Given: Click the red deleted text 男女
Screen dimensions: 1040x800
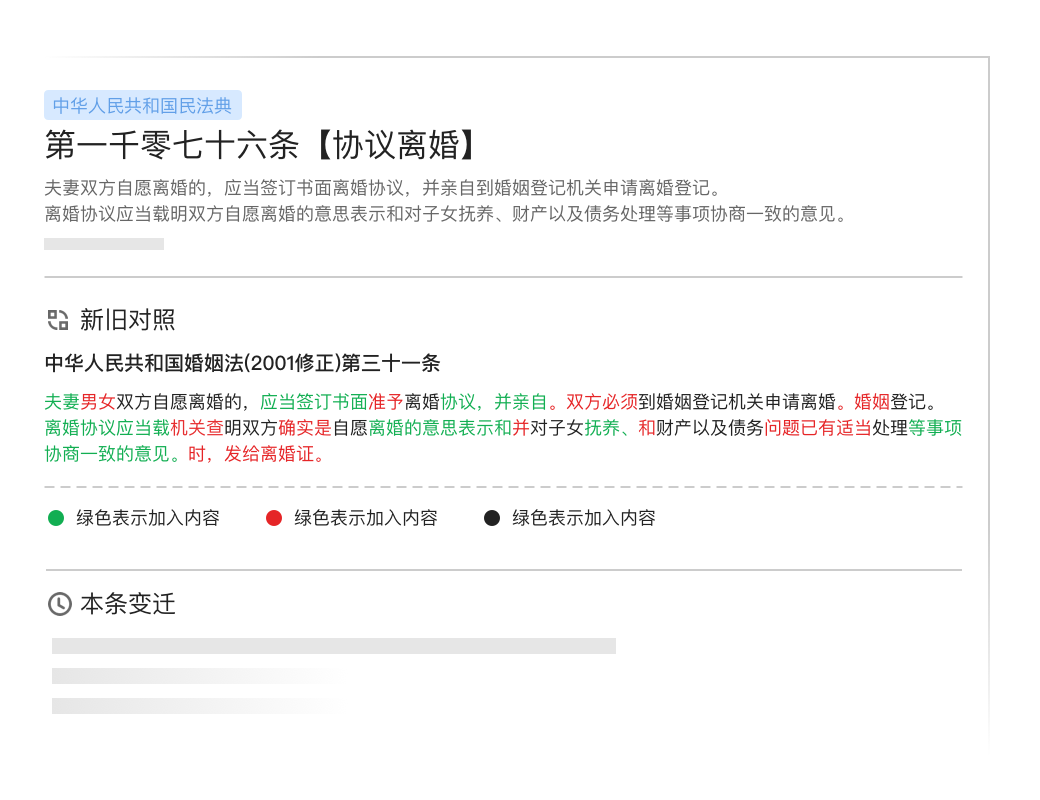Looking at the screenshot, I should click(x=98, y=402).
